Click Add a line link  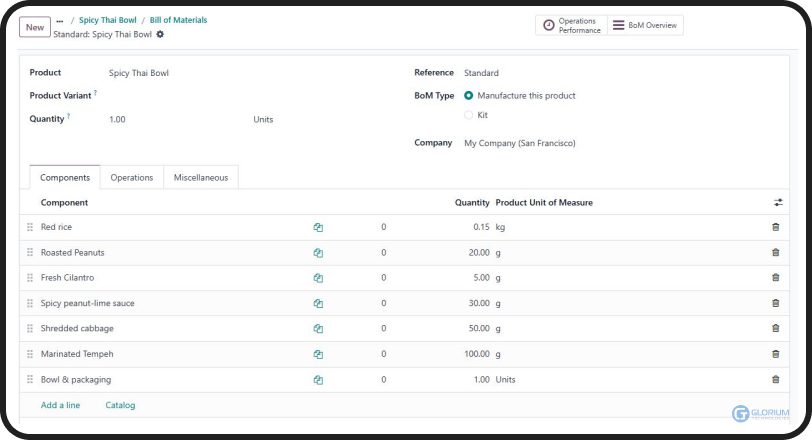pos(60,405)
